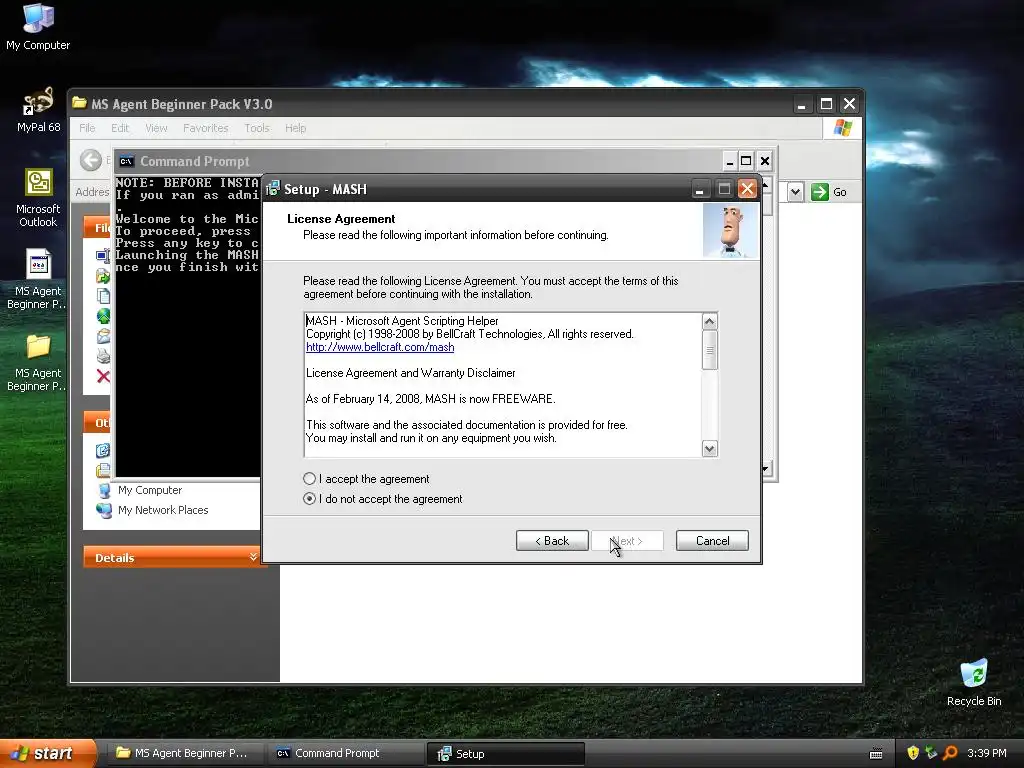Select 'I accept the agreement' option
Screen dimensions: 1024x768
[x=366, y=479]
